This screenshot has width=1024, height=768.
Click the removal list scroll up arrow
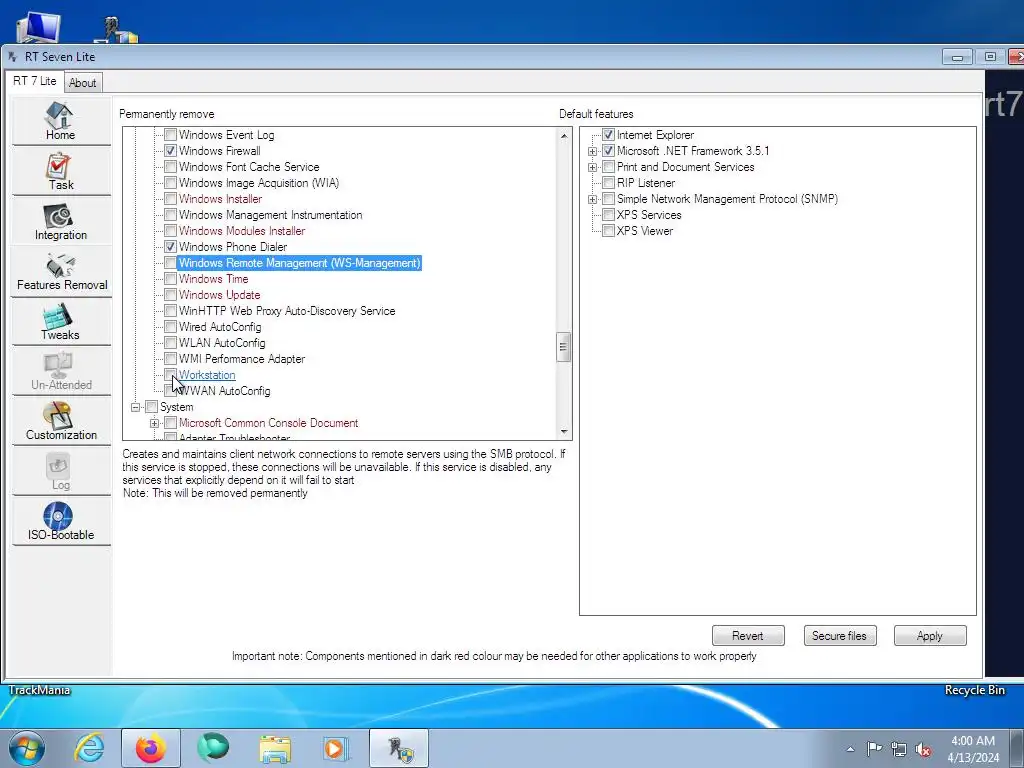tap(564, 136)
